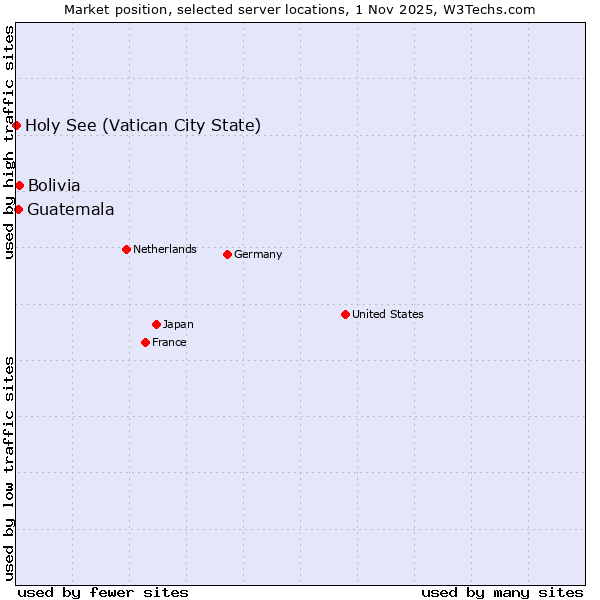Click the Germany label text
Viewport: 600px width, 600px height.
pyautogui.click(x=258, y=254)
